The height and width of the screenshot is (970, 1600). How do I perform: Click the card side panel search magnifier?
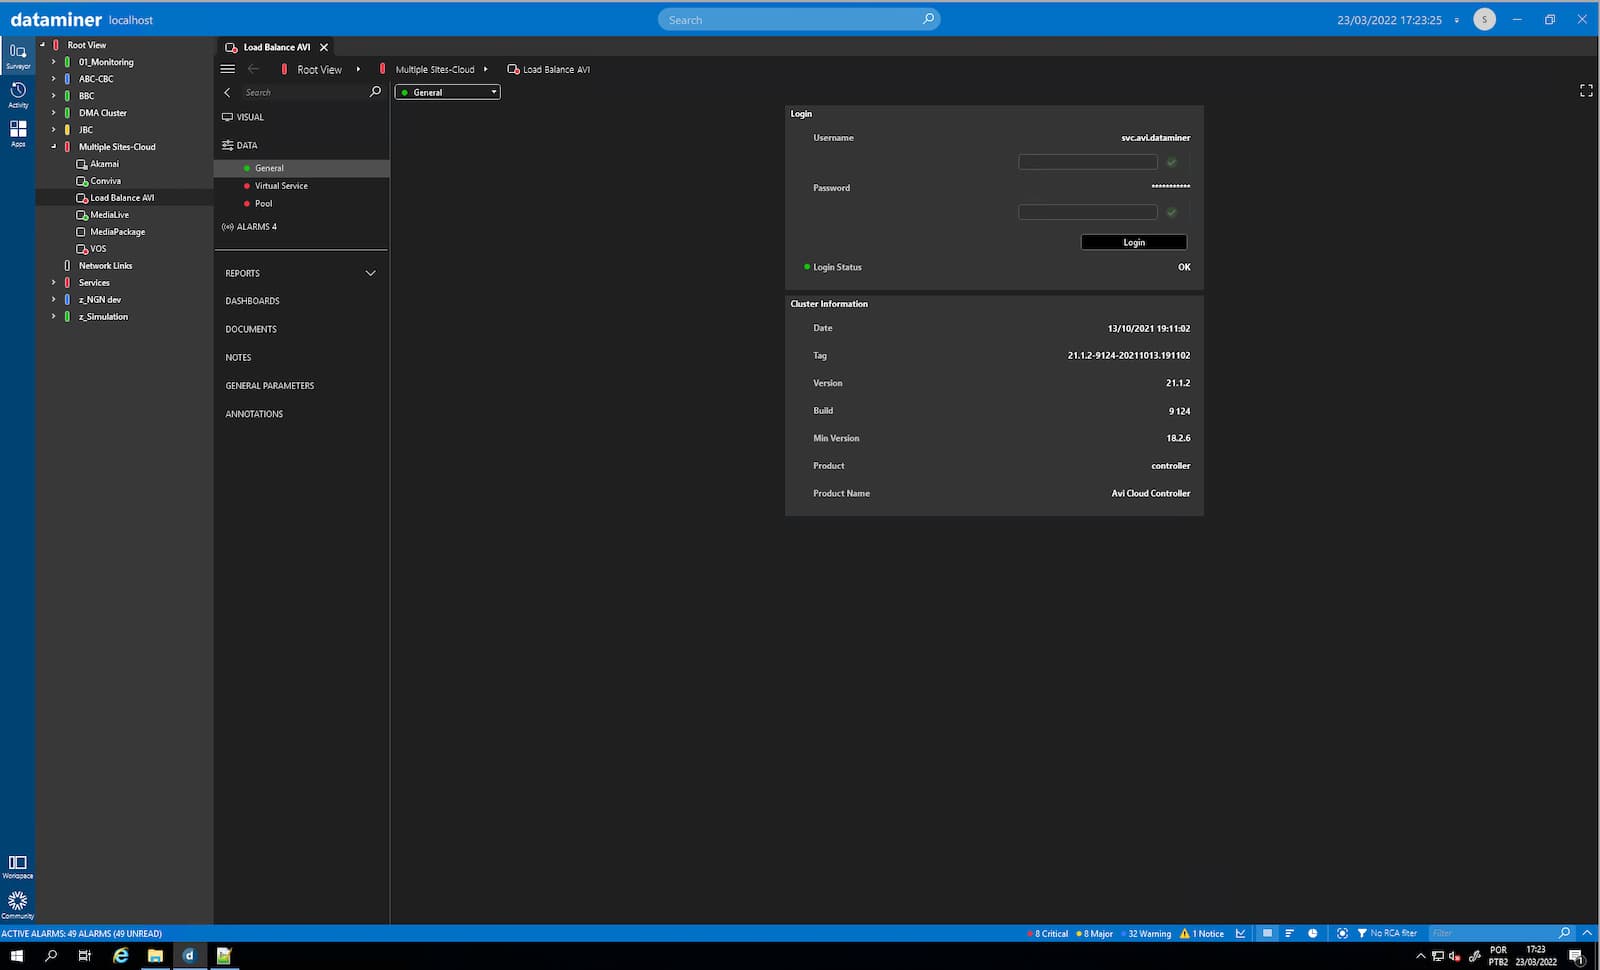(376, 92)
